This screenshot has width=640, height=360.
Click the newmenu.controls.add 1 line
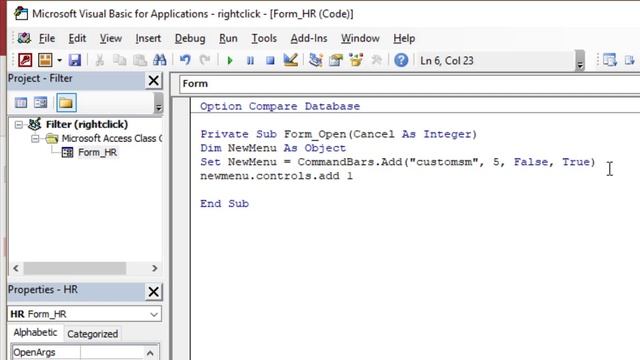pyautogui.click(x=276, y=176)
